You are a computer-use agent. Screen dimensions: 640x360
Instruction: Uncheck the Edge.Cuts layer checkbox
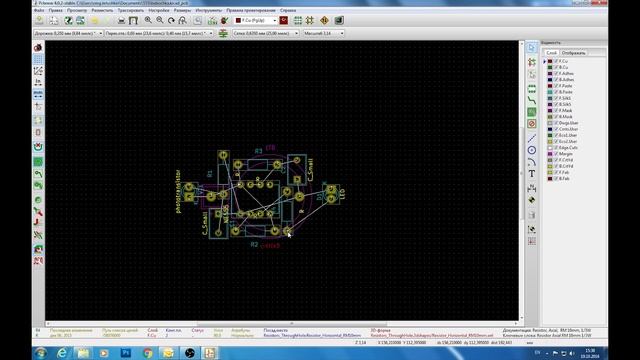click(556, 148)
